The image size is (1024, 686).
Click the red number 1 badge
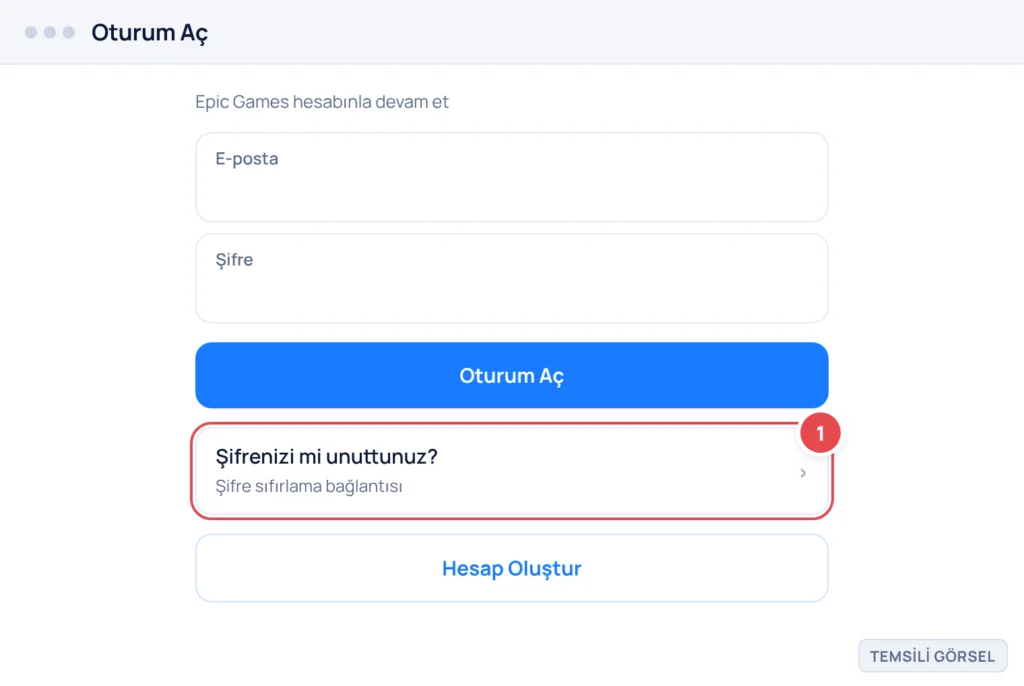click(820, 433)
